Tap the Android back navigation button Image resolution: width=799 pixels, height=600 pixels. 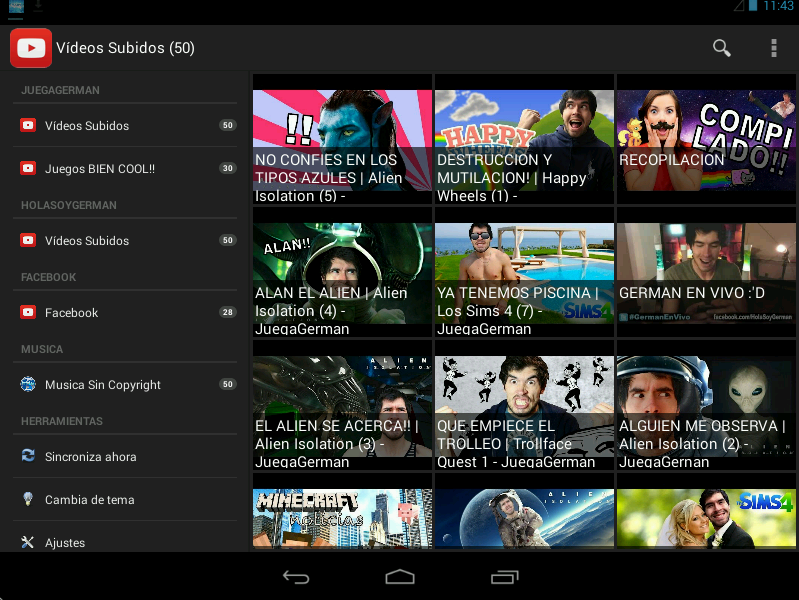click(295, 577)
